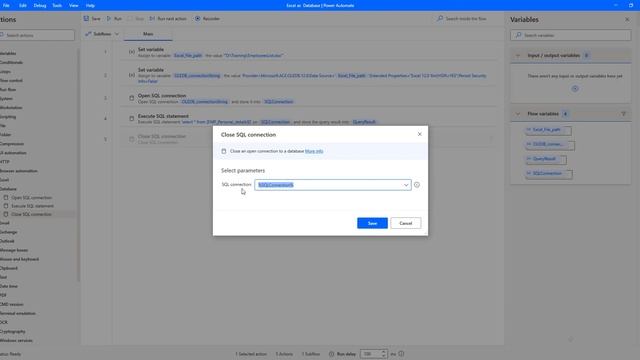This screenshot has height=360, width=640.
Task: Switch to the Main tab
Action: [148, 34]
